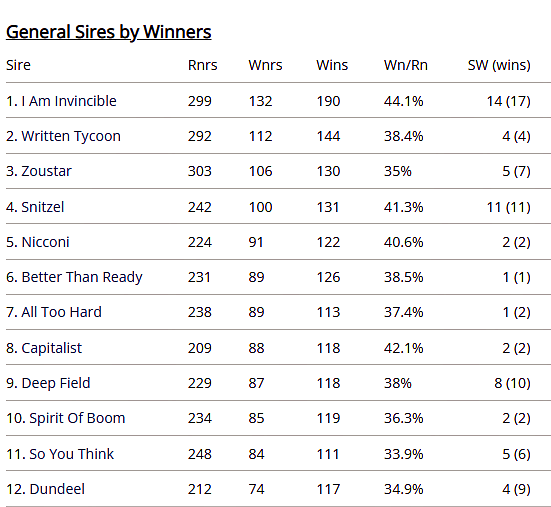
Task: Sort by the Wins column header
Action: tap(332, 65)
